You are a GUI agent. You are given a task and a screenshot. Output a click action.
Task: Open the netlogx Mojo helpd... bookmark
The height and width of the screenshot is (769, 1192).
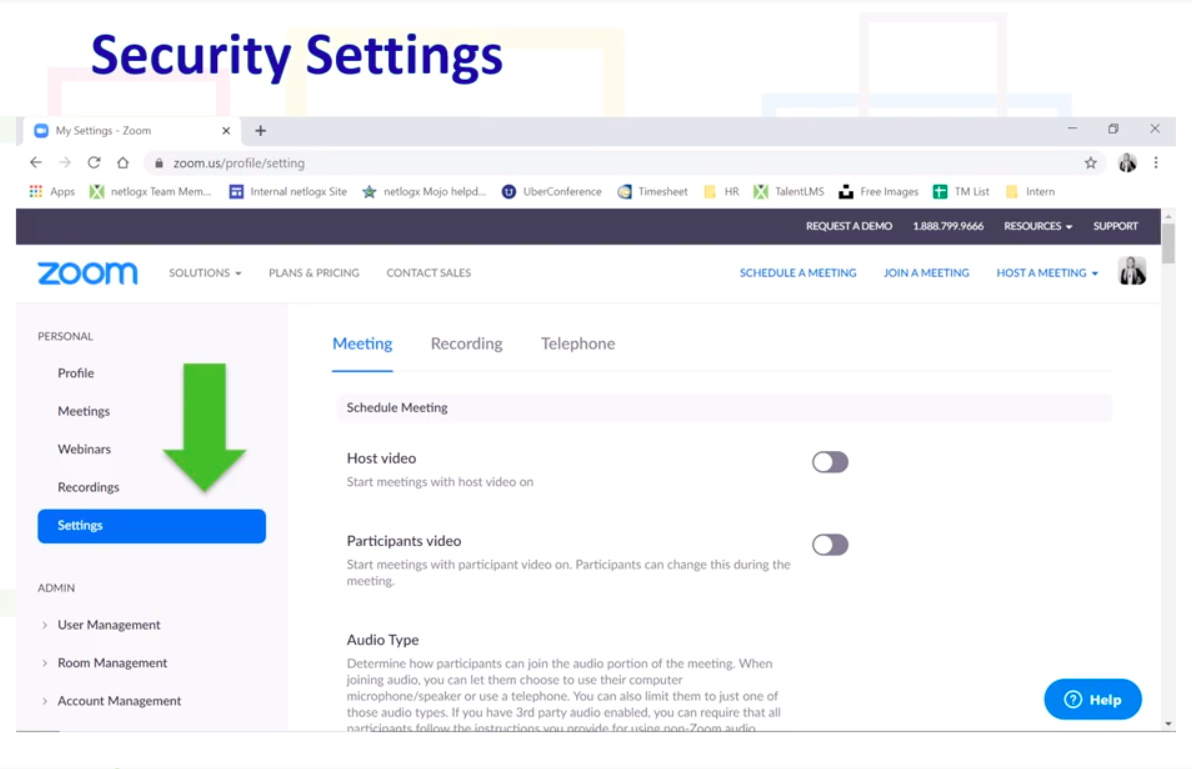pos(423,191)
